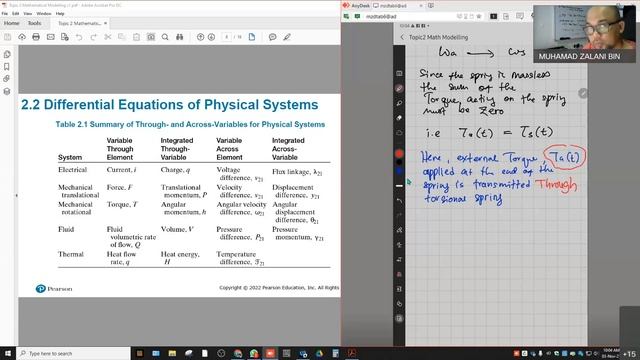Go to next page with down arrow

pyautogui.click(x=211, y=37)
